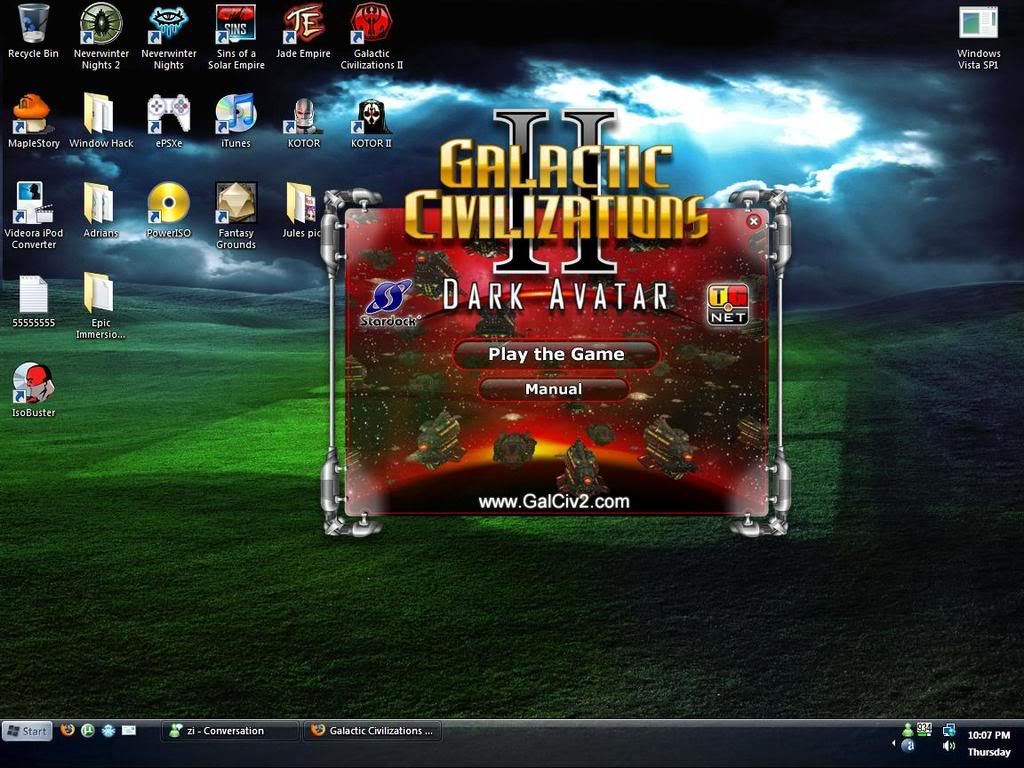The image size is (1024, 768).
Task: Select the Windows Vista SP1 desktop icon
Action: [978, 37]
